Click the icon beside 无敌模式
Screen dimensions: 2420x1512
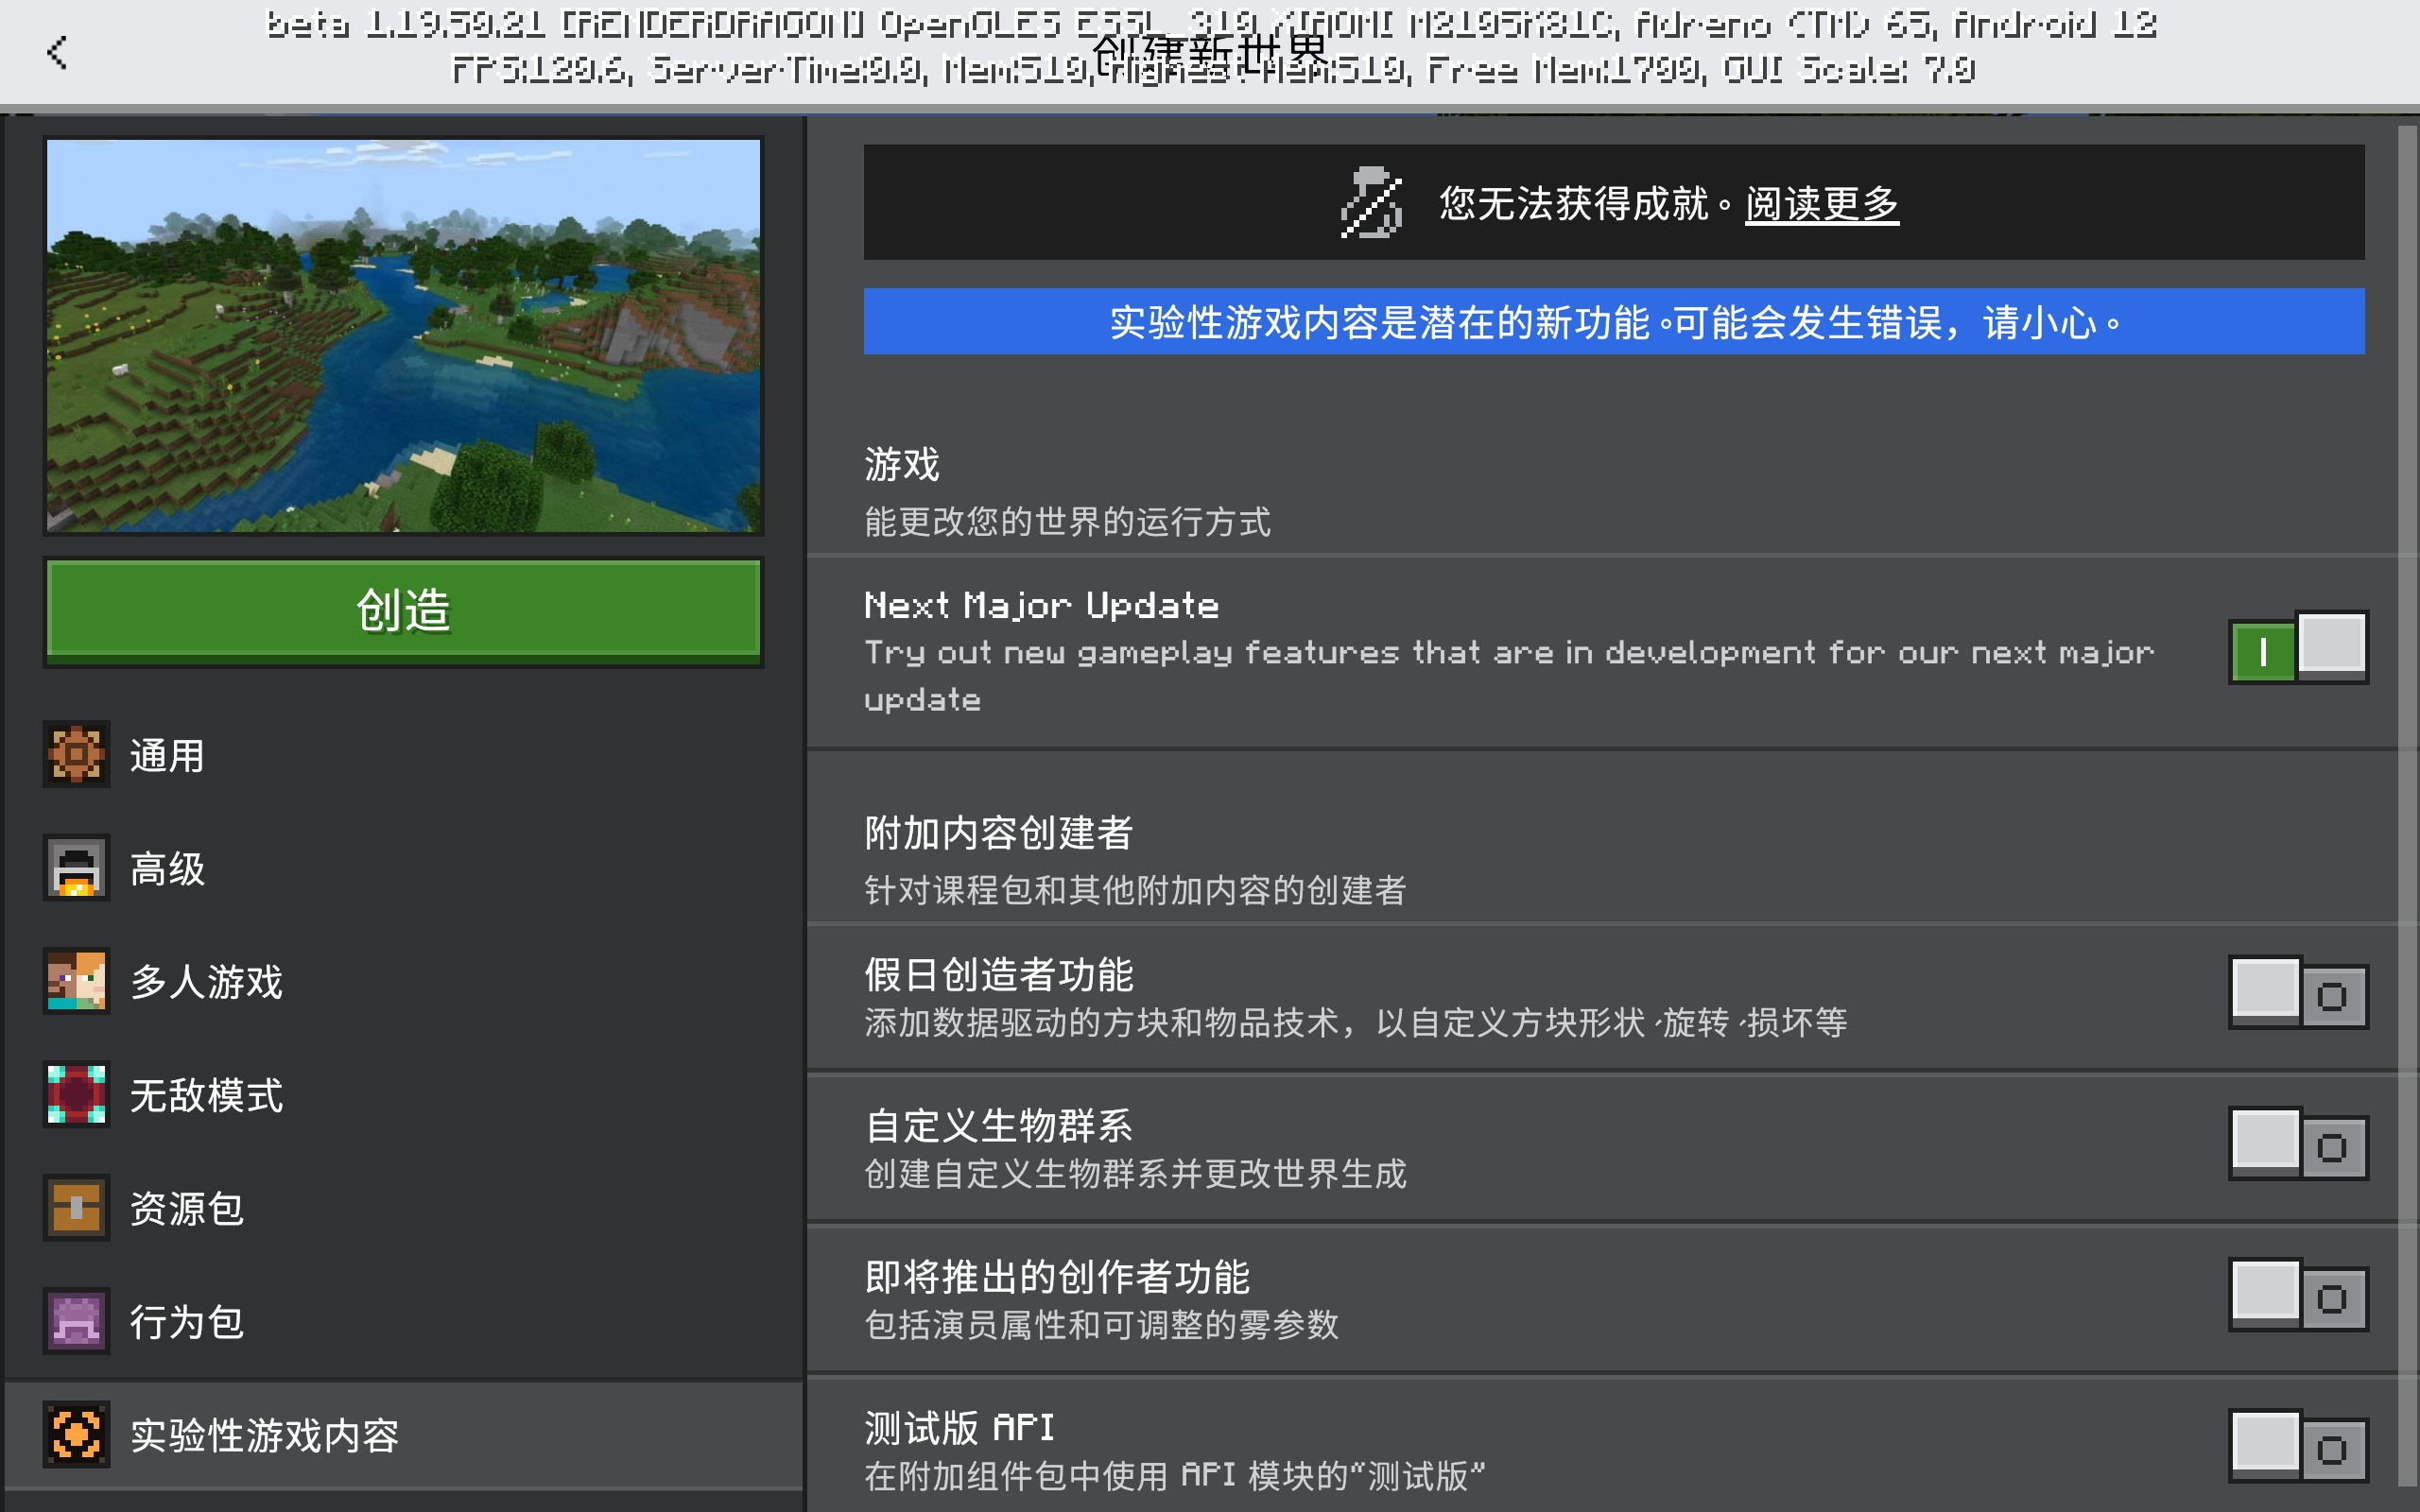pos(76,1094)
